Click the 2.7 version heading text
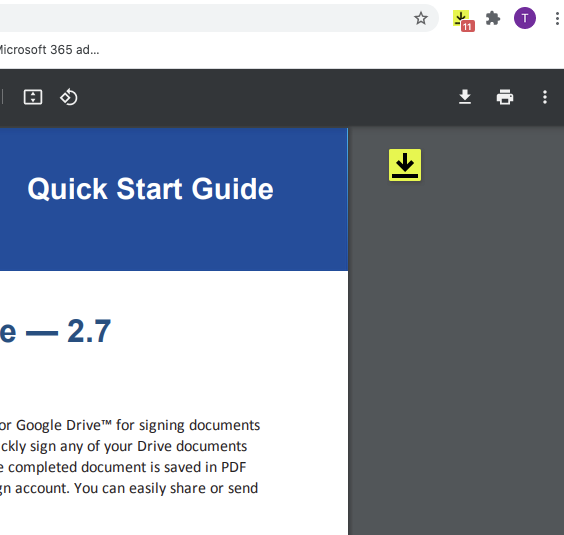The width and height of the screenshot is (564, 535). click(x=89, y=331)
